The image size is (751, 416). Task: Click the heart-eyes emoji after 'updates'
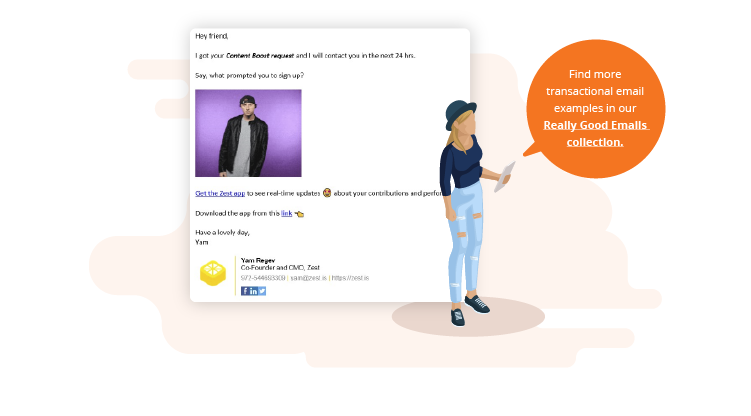point(327,193)
